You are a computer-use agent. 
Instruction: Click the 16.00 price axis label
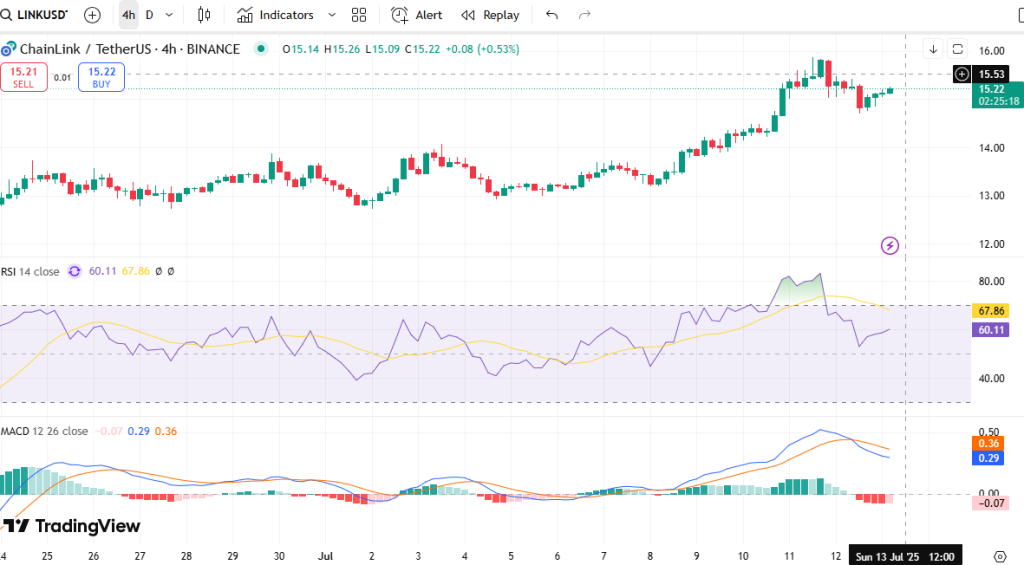point(991,51)
